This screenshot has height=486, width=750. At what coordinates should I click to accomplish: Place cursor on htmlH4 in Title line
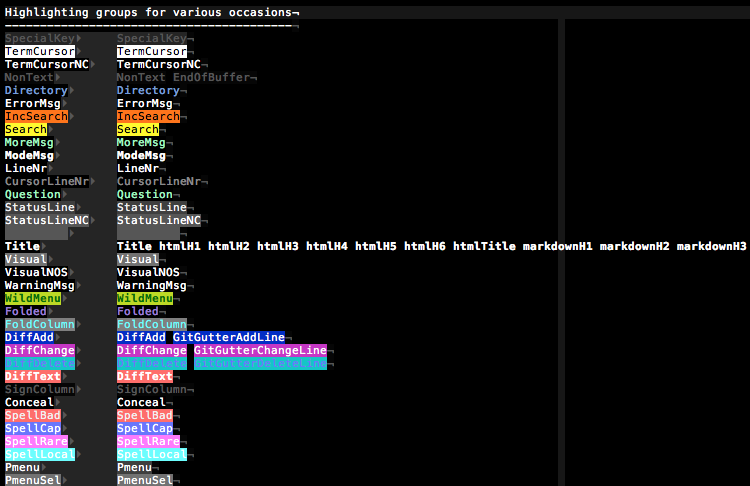(327, 246)
